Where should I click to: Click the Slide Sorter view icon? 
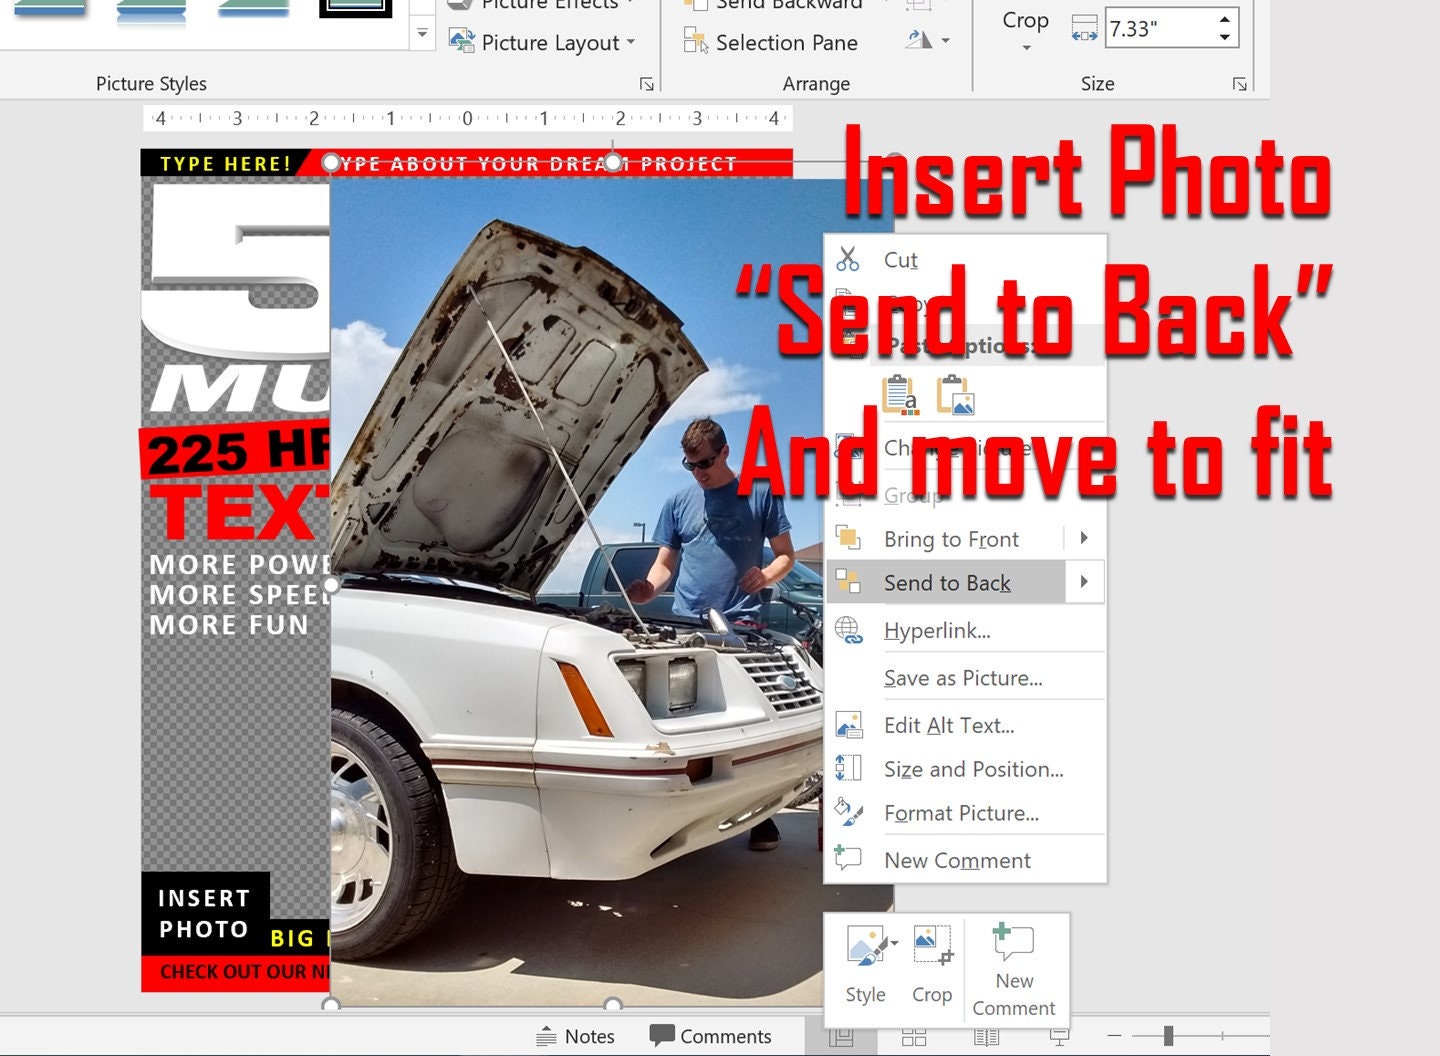point(914,1037)
